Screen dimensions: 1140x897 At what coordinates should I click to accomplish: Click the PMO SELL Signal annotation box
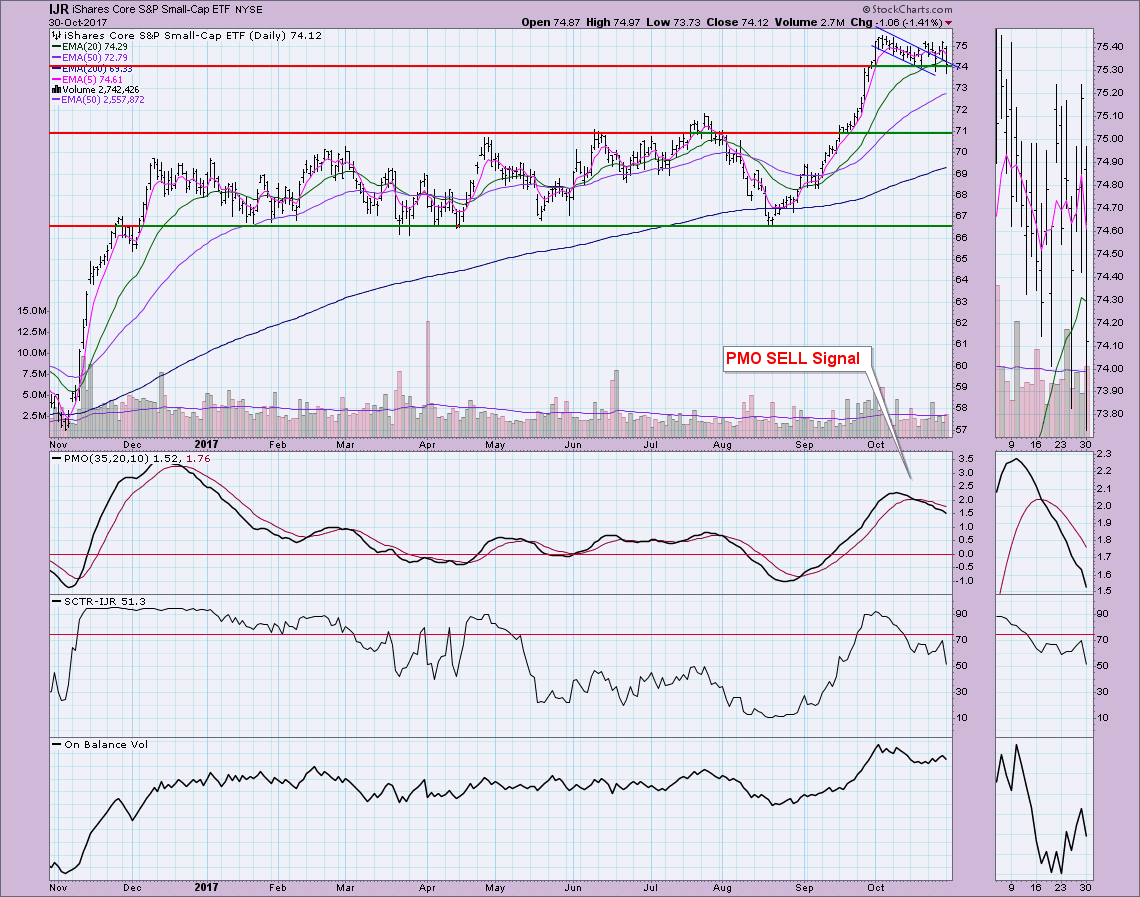(x=797, y=358)
